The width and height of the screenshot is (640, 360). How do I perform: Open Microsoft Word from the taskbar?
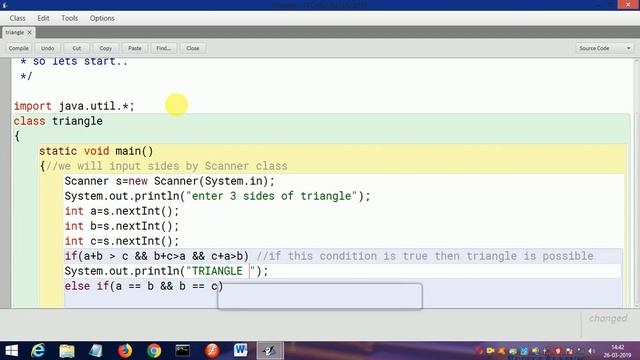point(240,351)
